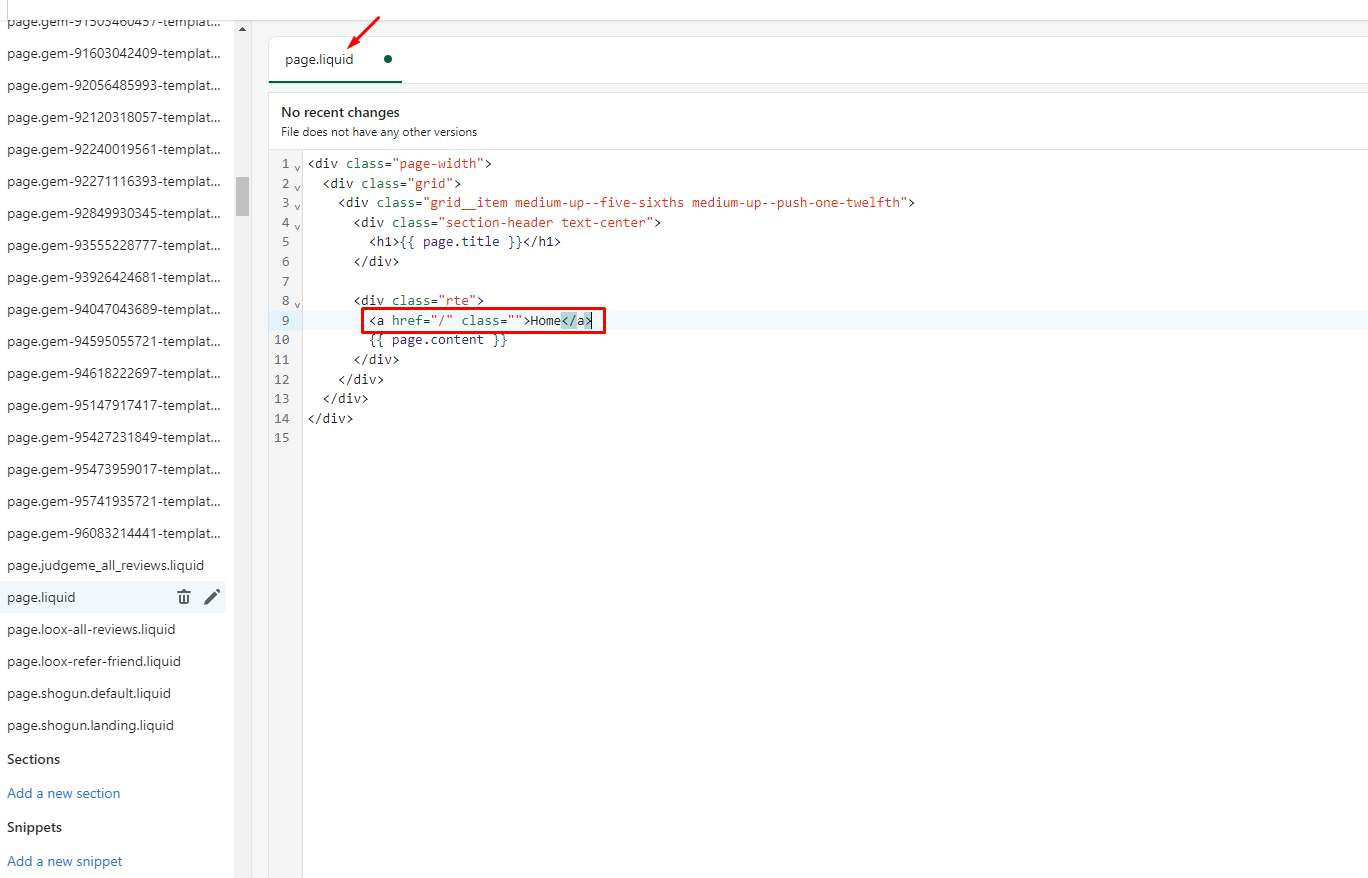This screenshot has height=878, width=1368.
Task: Open page.gem-95427231849 template file
Action: tap(114, 437)
